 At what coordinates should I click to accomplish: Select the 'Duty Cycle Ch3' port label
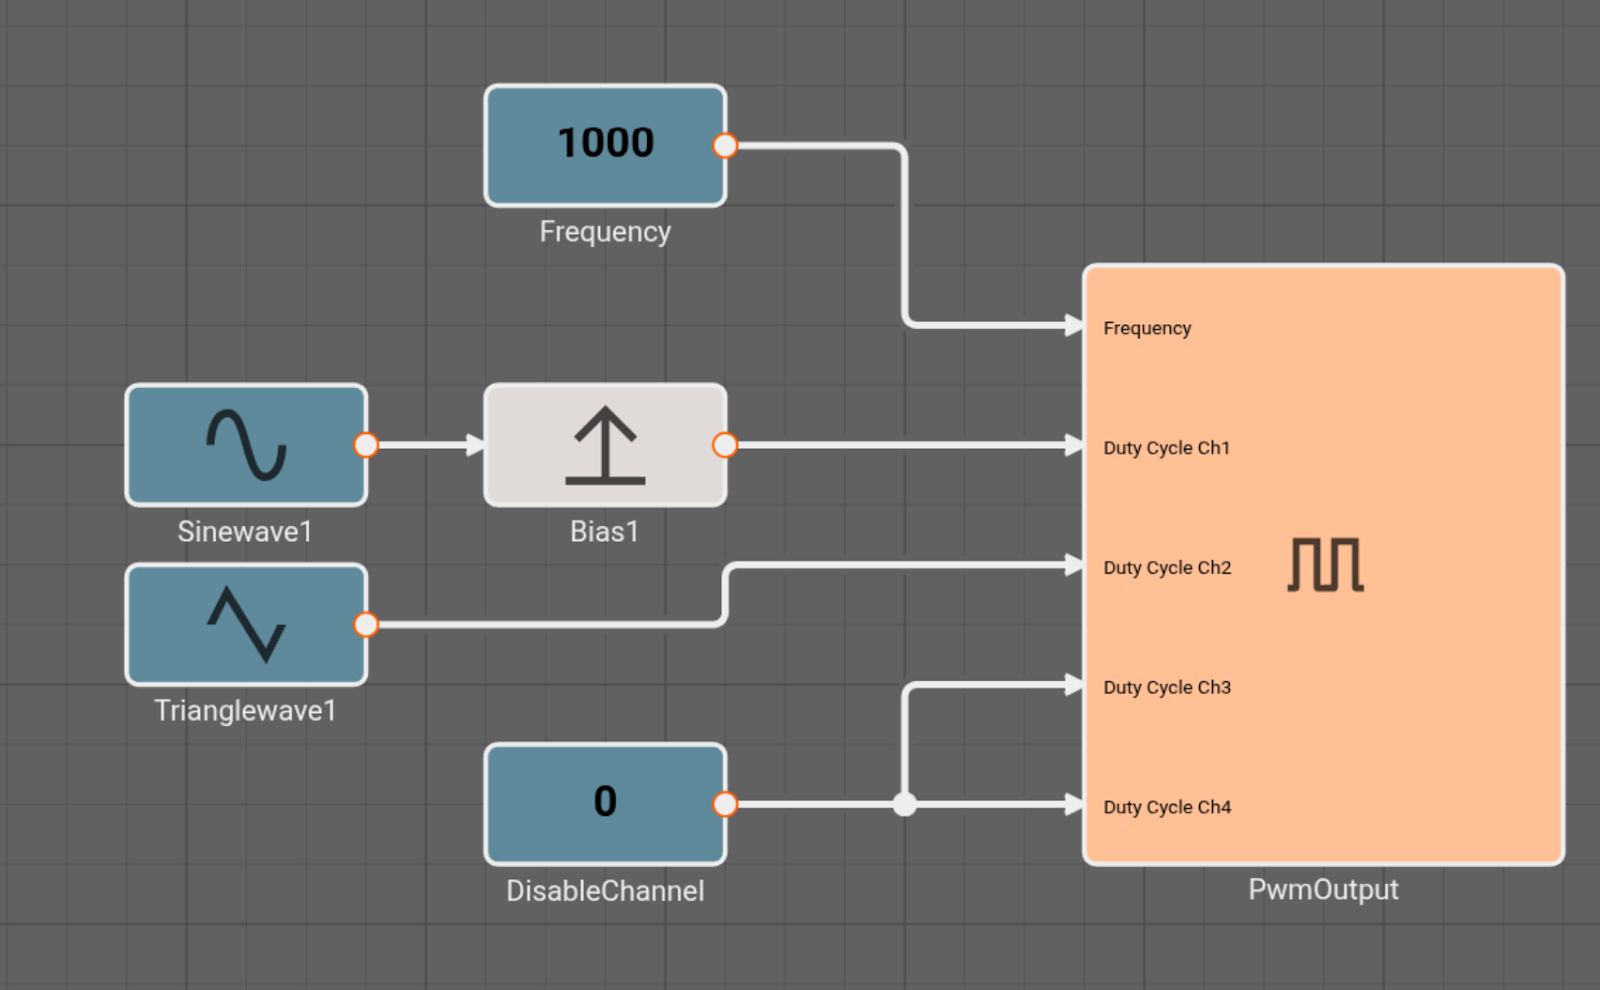pyautogui.click(x=1167, y=688)
